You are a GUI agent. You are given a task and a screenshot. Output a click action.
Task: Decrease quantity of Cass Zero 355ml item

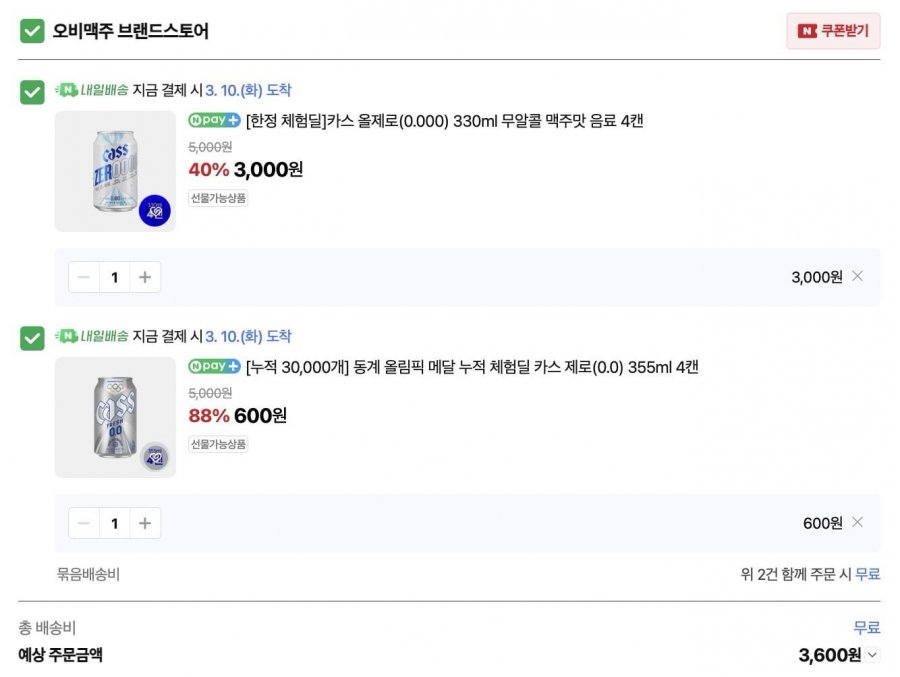click(x=84, y=523)
